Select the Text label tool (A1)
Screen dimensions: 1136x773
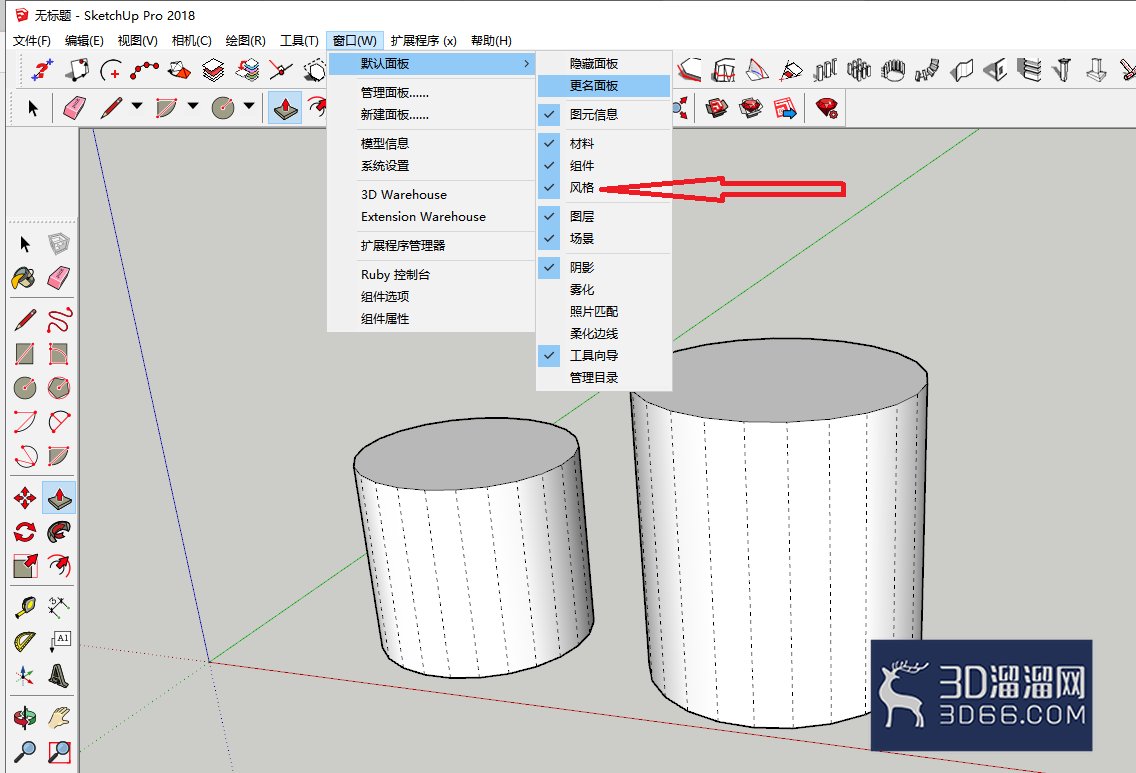(x=59, y=641)
